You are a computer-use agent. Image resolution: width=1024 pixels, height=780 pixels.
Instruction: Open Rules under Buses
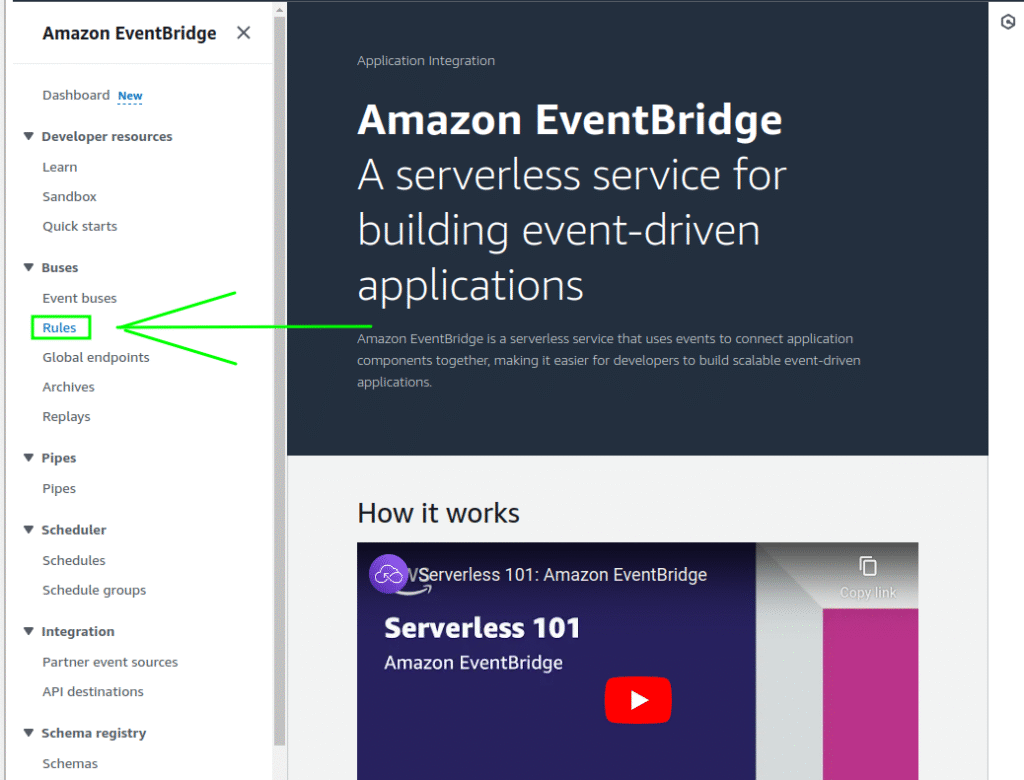pyautogui.click(x=59, y=328)
